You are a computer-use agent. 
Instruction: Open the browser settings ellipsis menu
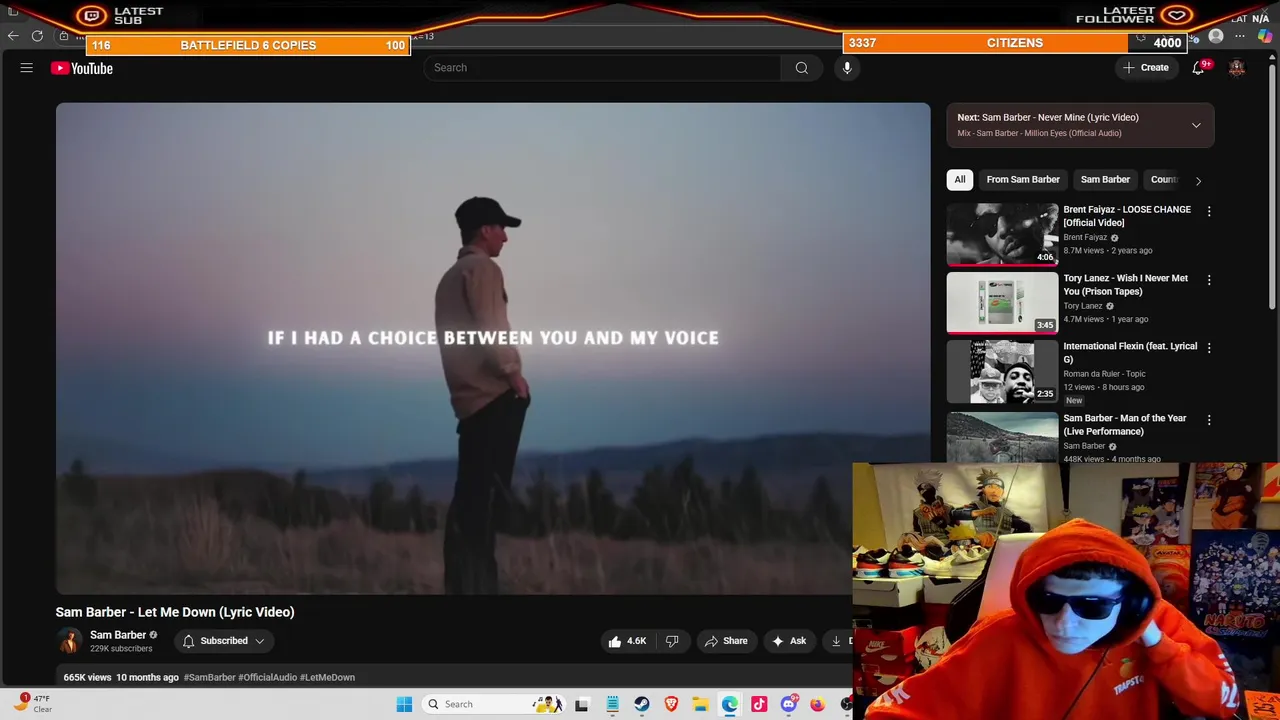(1240, 36)
